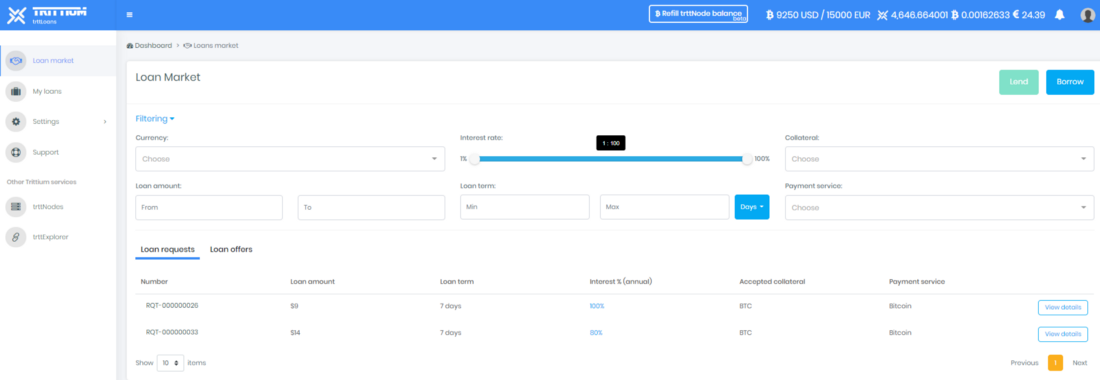Image resolution: width=1100 pixels, height=380 pixels.
Task: Click the Loans market breadcrumb
Action: (x=211, y=46)
